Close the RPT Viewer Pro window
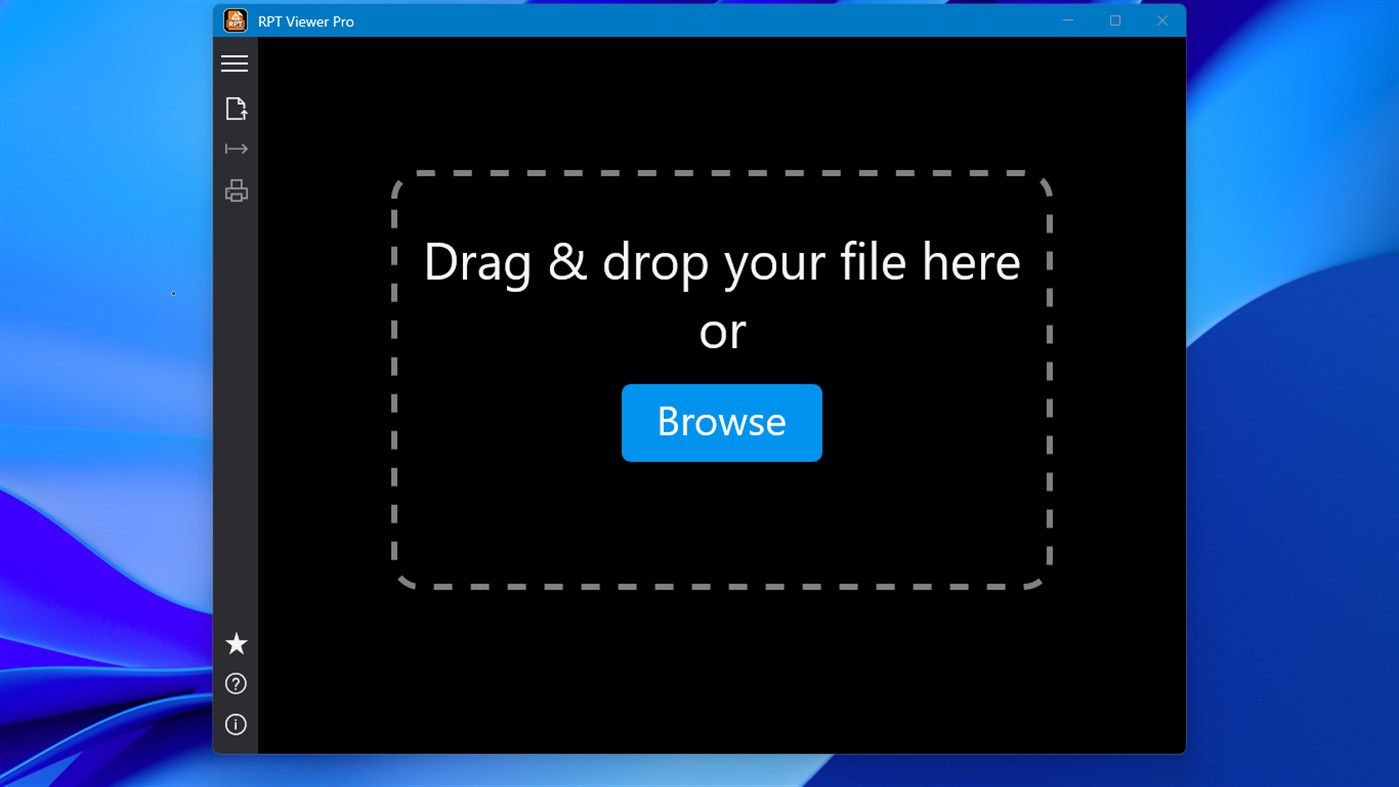Screen dimensions: 1399x787 (1162, 21)
